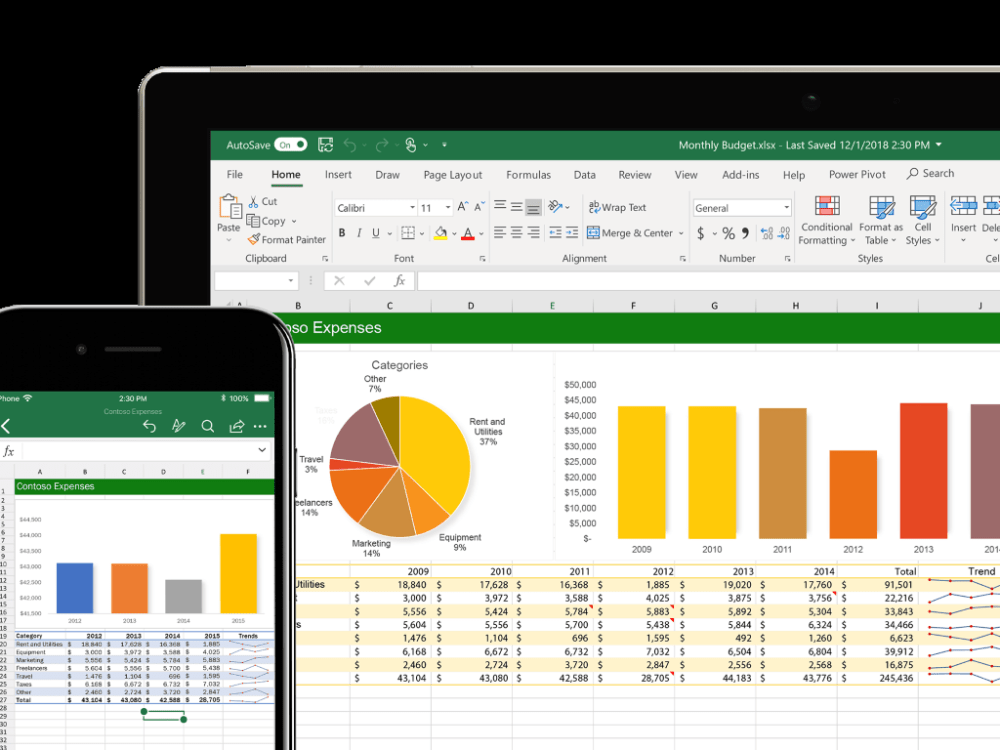1000x750 pixels.
Task: Click the Format Painter brush
Action: (x=253, y=239)
